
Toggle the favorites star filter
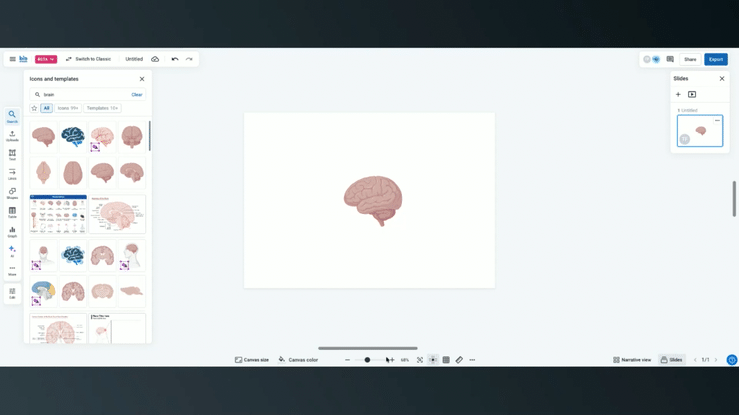[34, 108]
